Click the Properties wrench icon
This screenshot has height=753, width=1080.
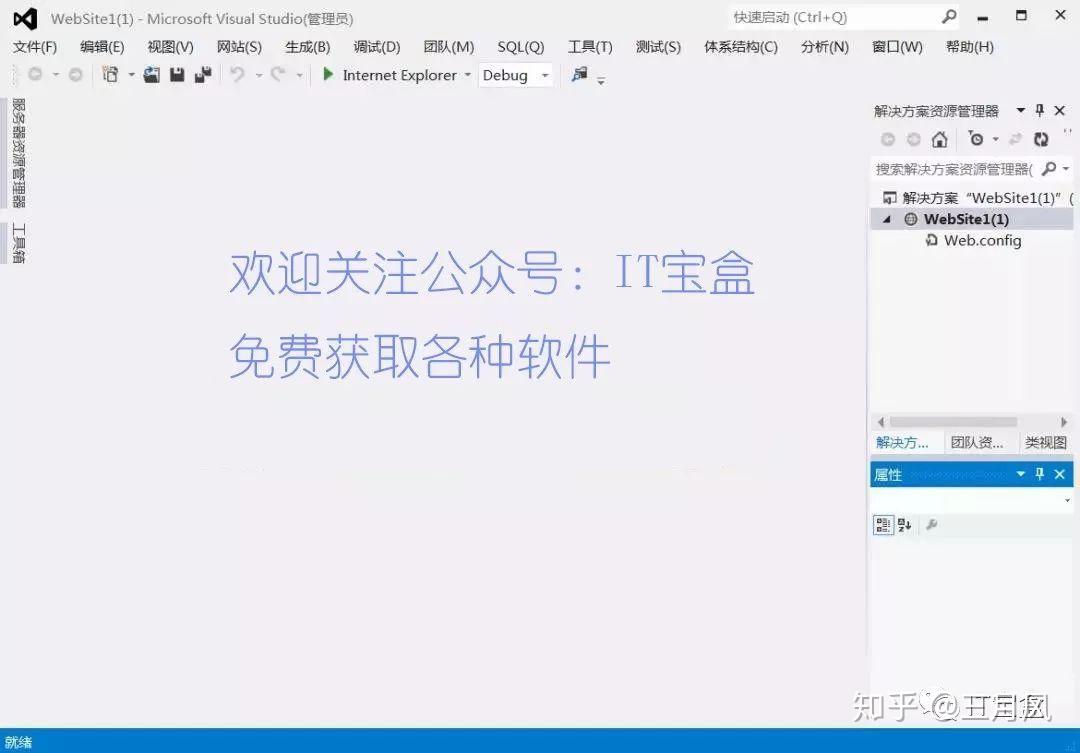coord(930,525)
